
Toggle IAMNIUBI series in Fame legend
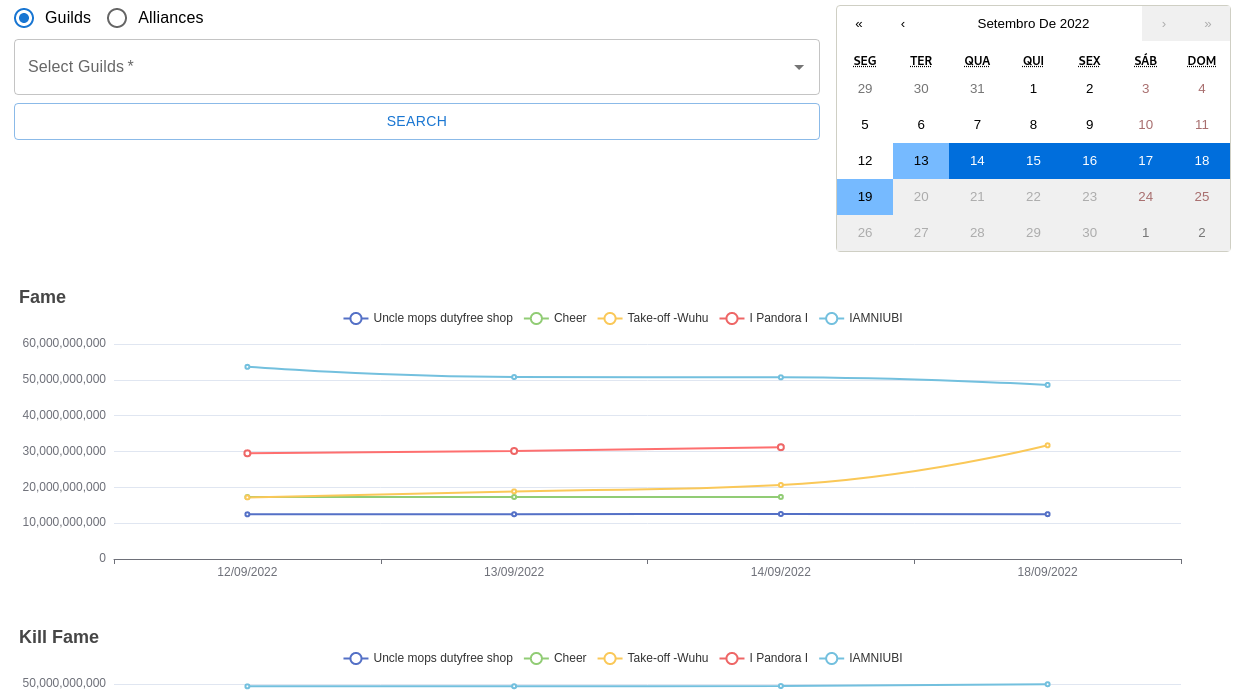click(861, 318)
